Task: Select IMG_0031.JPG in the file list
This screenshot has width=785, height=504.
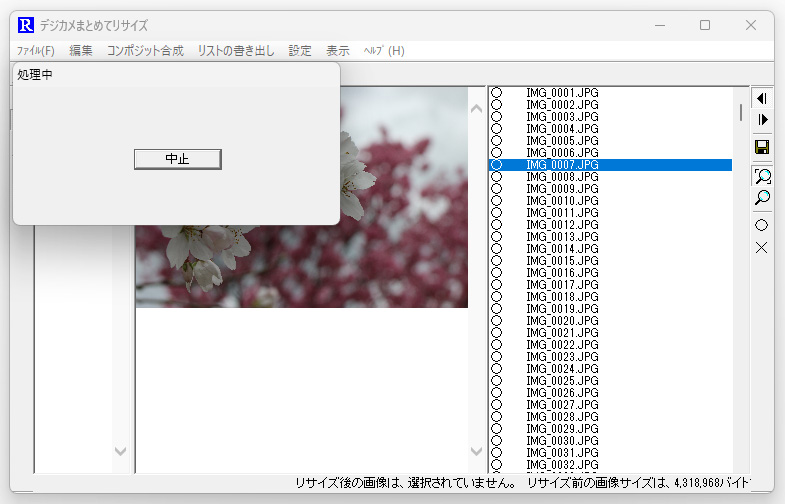Action: [x=610, y=453]
